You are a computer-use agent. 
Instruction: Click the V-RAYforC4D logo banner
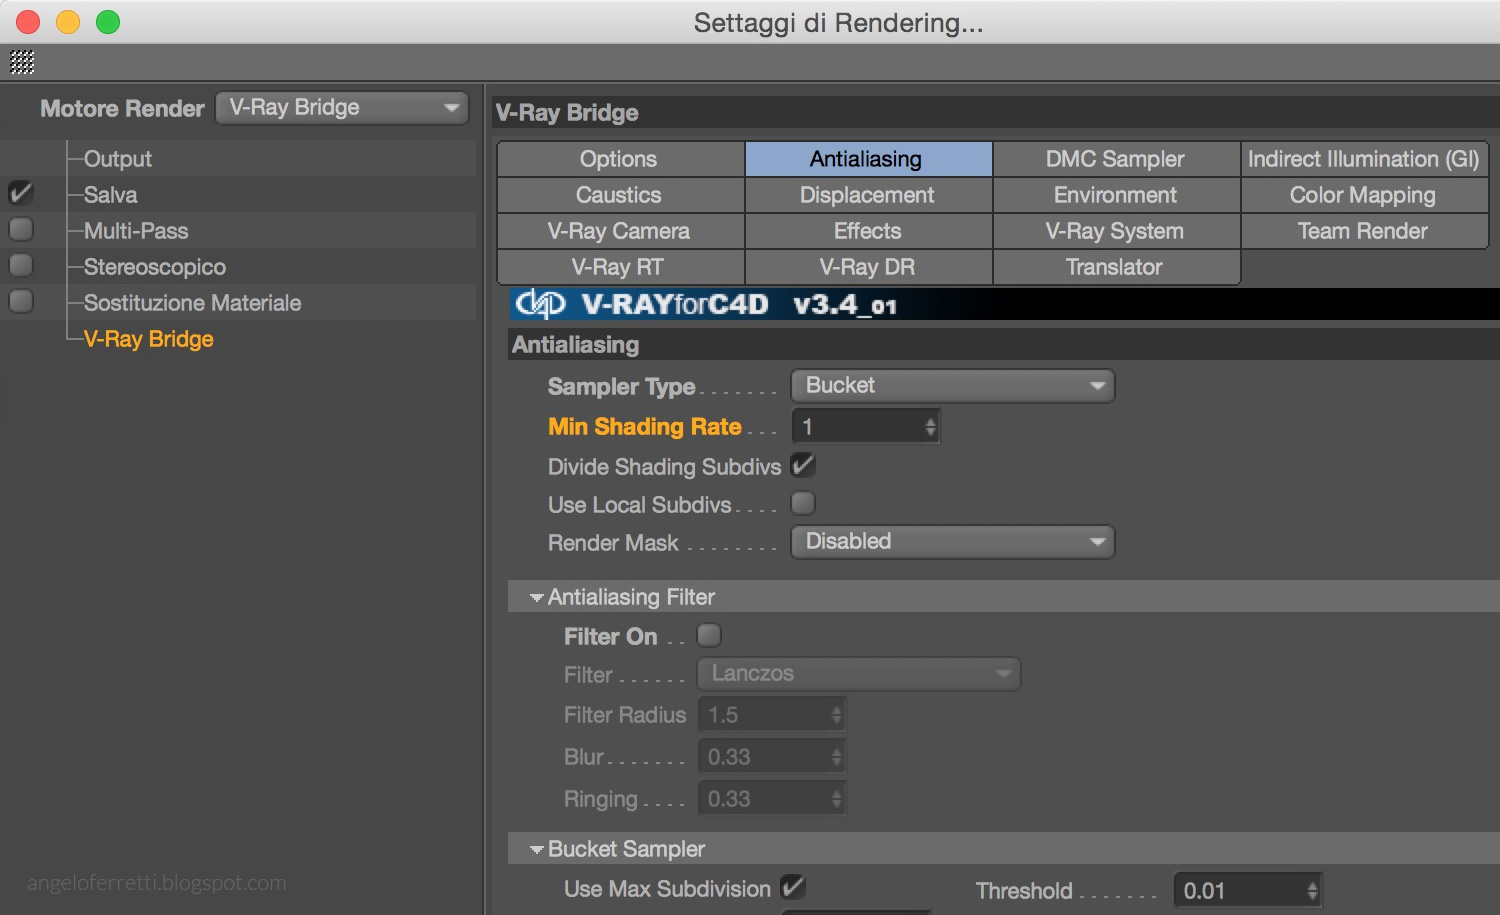(x=1004, y=304)
